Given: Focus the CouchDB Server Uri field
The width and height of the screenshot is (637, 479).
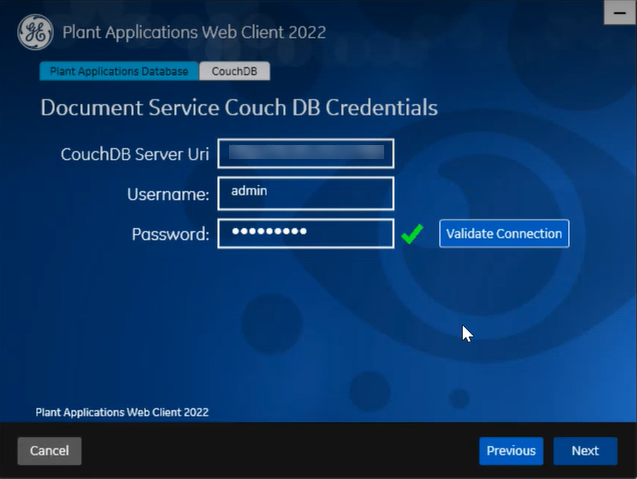Looking at the screenshot, I should coord(306,153).
